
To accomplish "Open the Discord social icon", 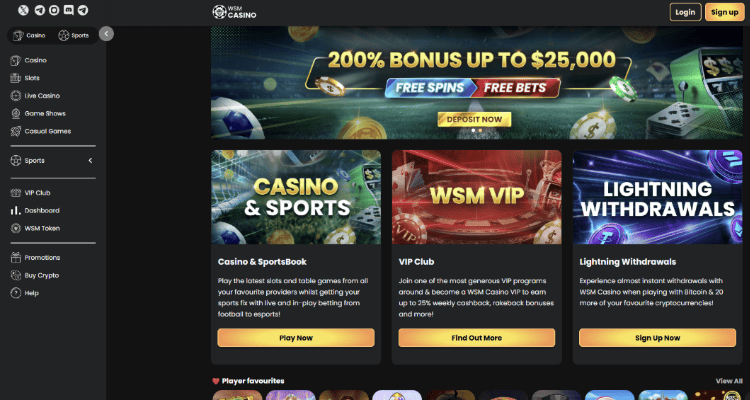I will point(69,10).
